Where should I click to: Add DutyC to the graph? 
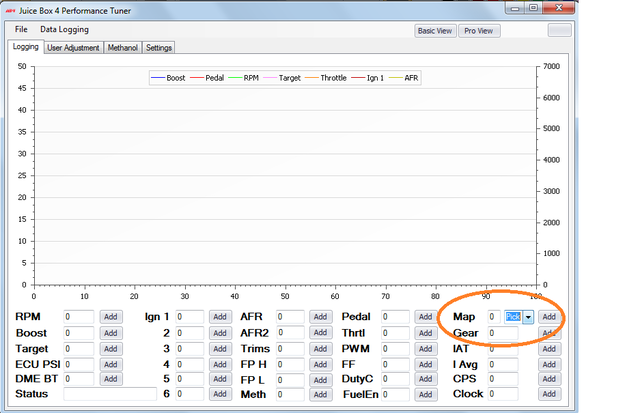(425, 379)
